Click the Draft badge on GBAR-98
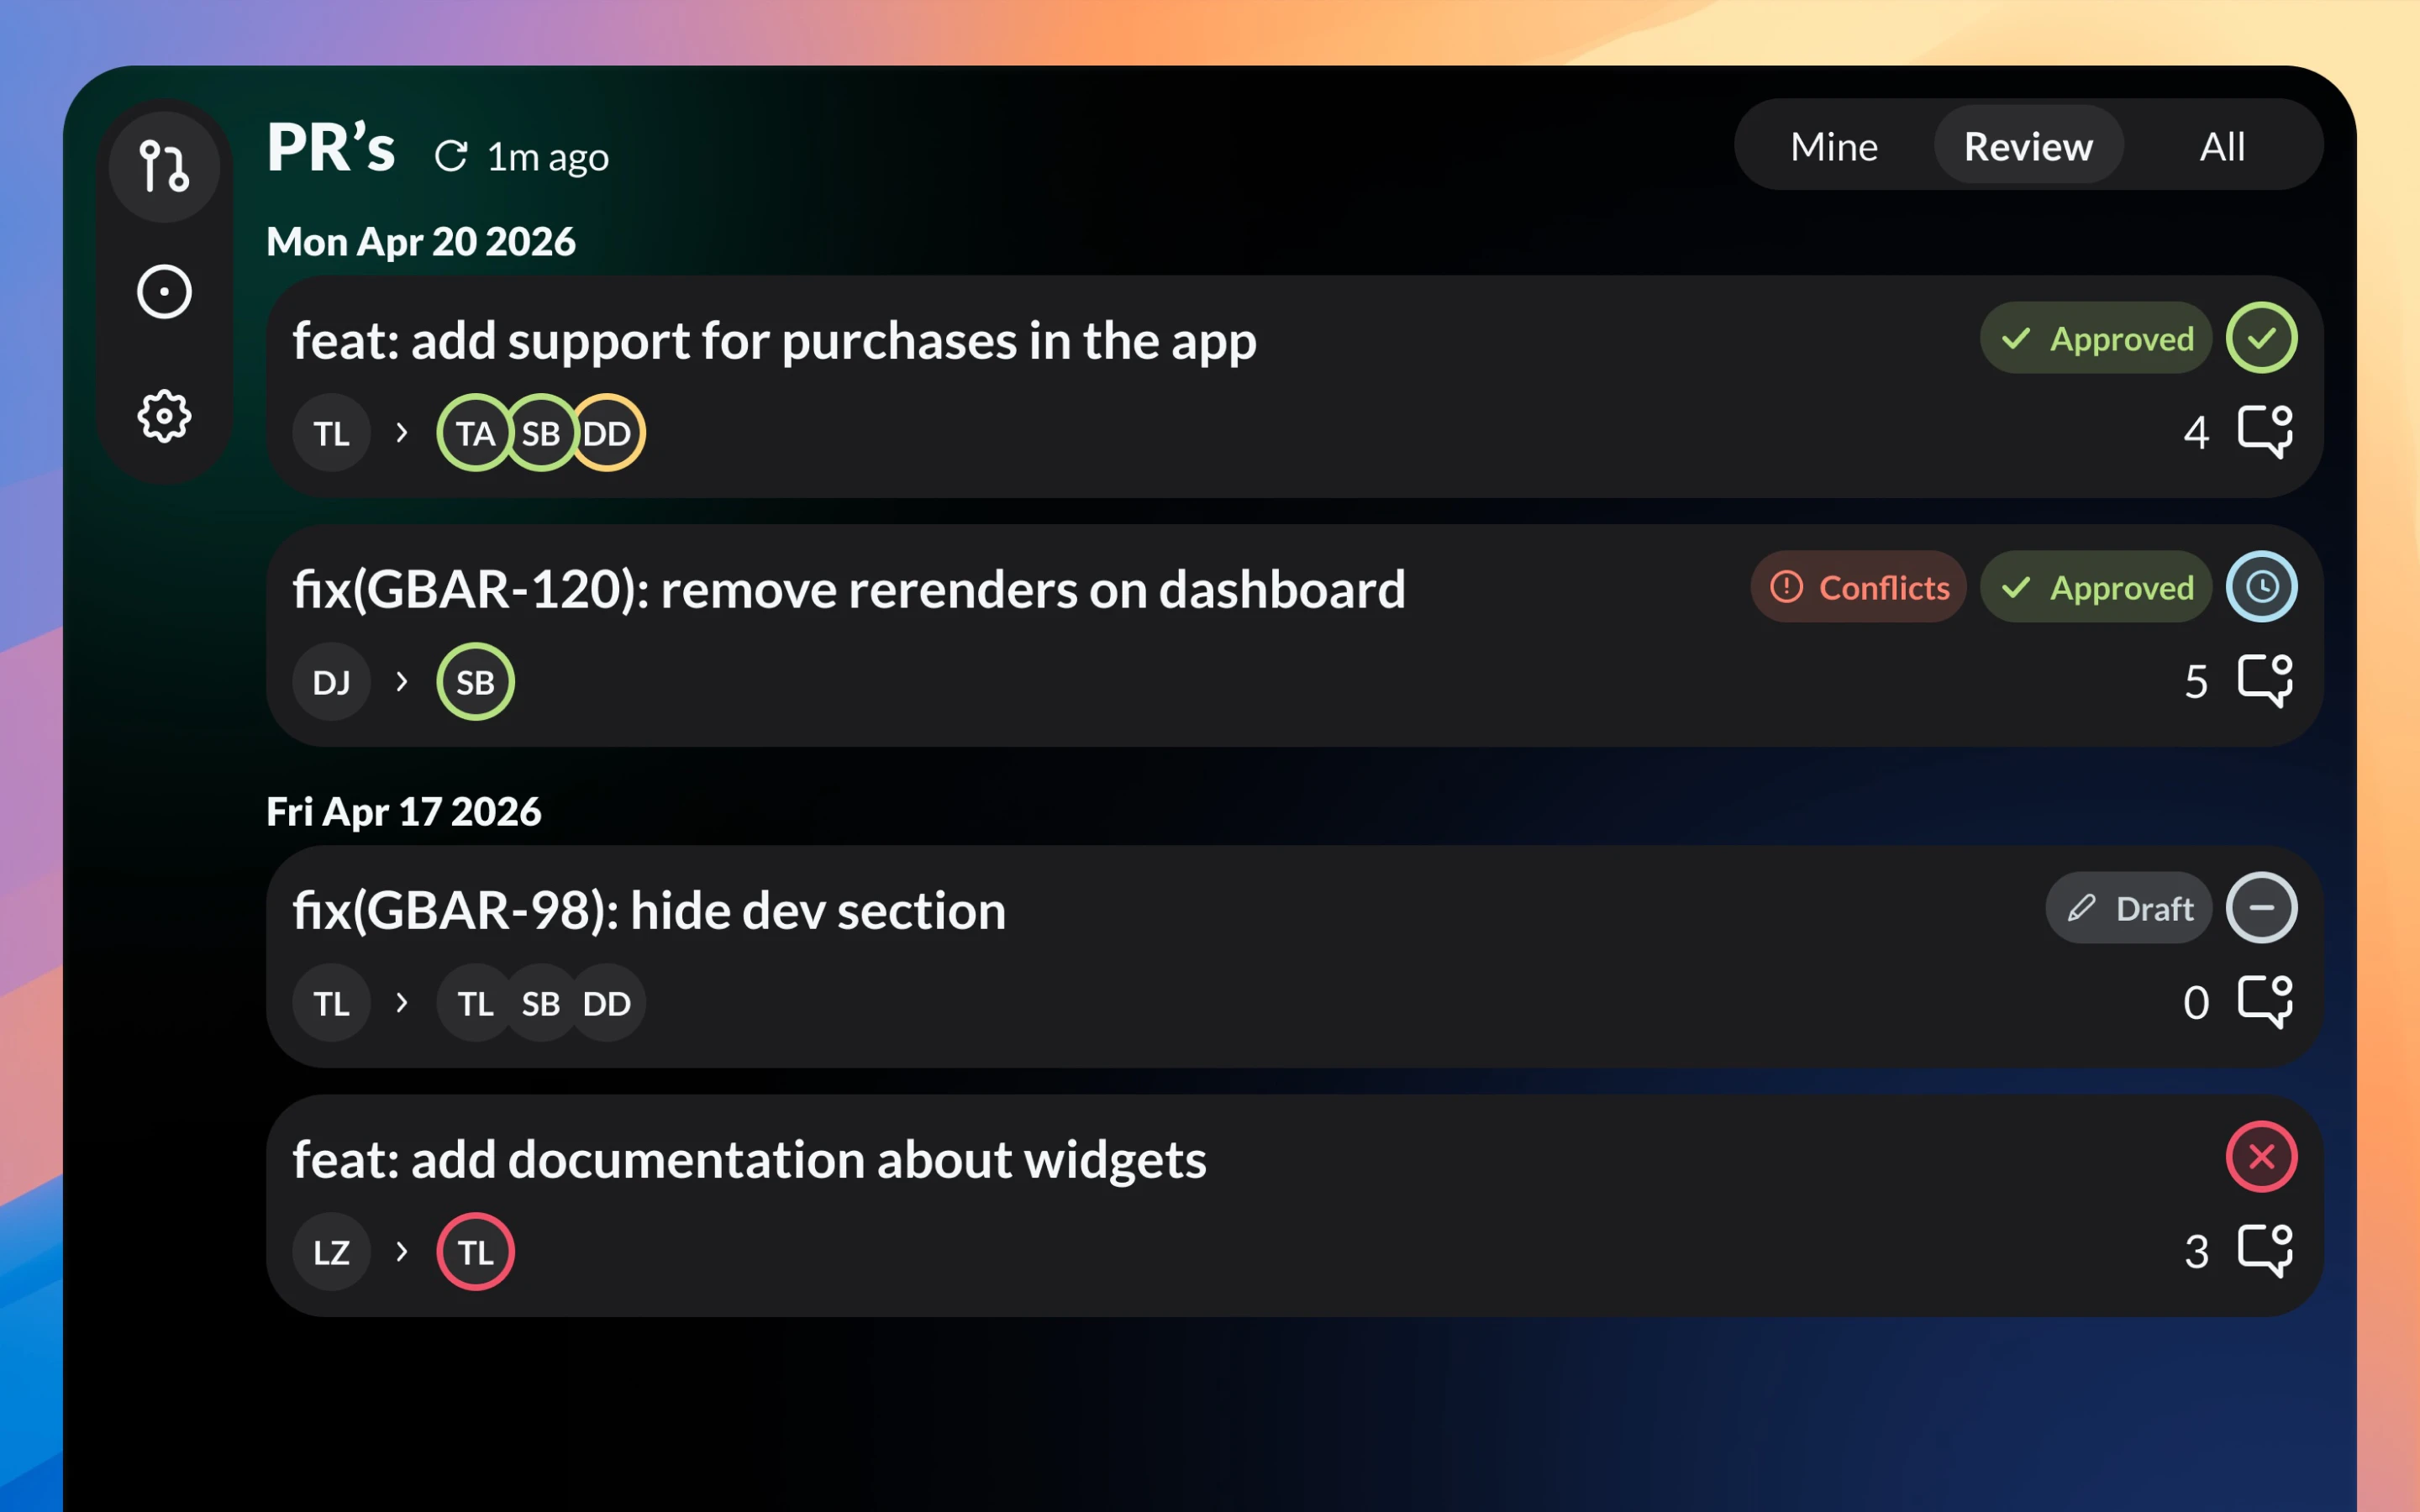The height and width of the screenshot is (1512, 2420). point(2128,908)
